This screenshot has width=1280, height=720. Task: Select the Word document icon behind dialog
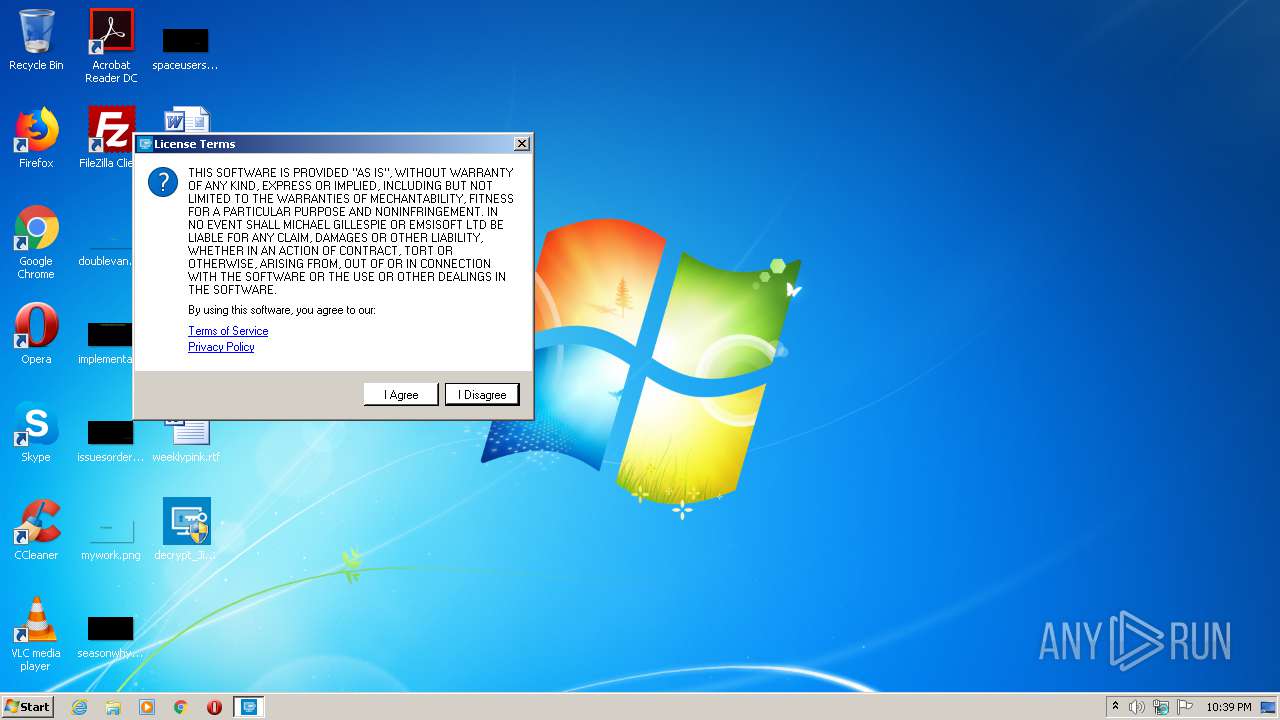click(187, 119)
